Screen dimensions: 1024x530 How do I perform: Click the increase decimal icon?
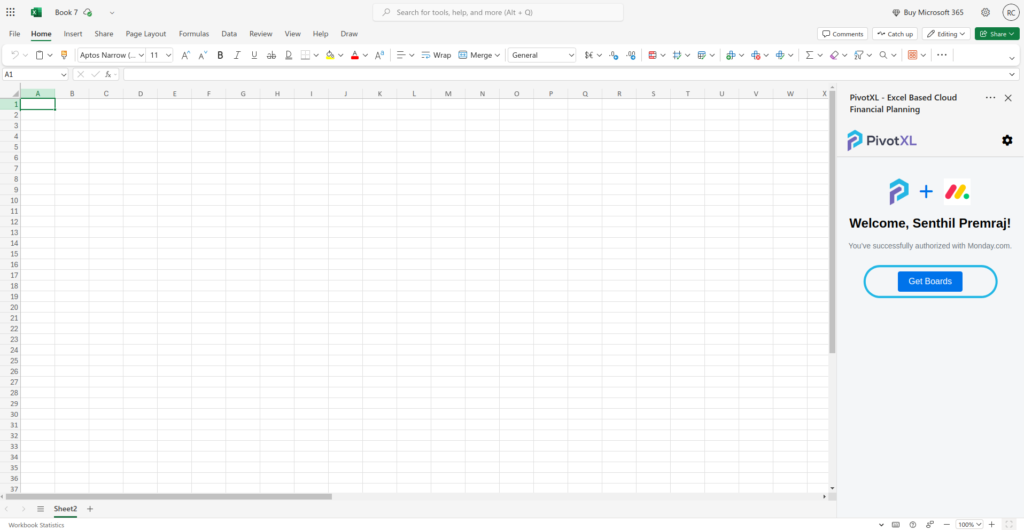point(630,55)
